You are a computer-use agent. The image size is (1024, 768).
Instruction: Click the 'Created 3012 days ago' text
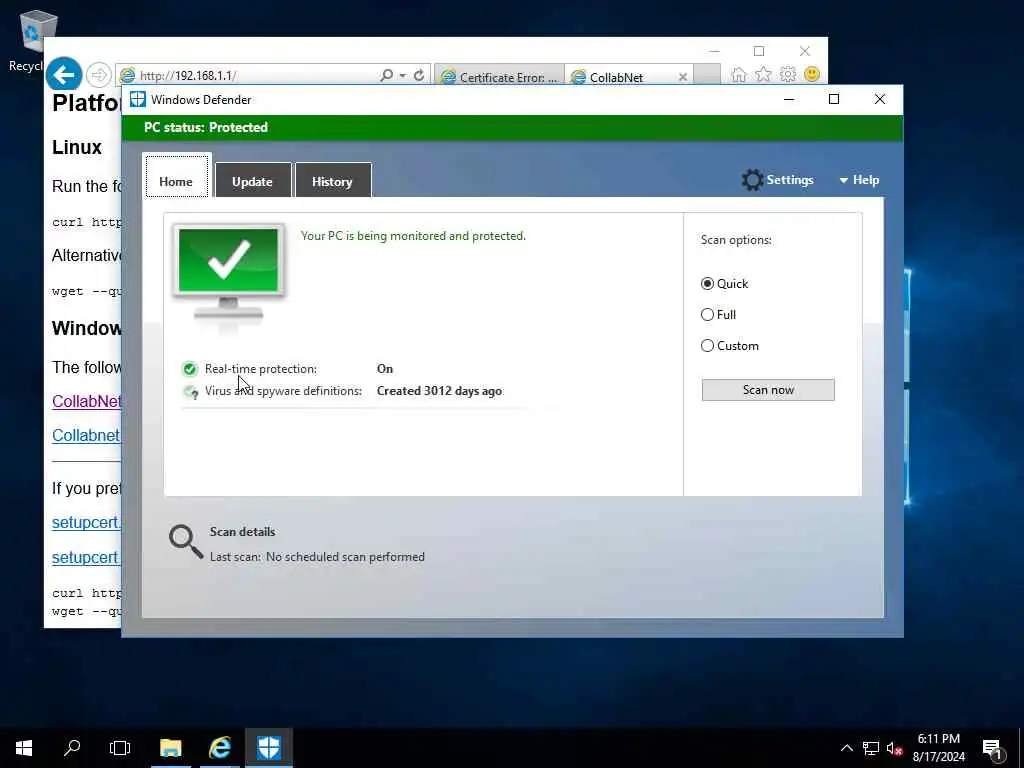[x=440, y=391]
